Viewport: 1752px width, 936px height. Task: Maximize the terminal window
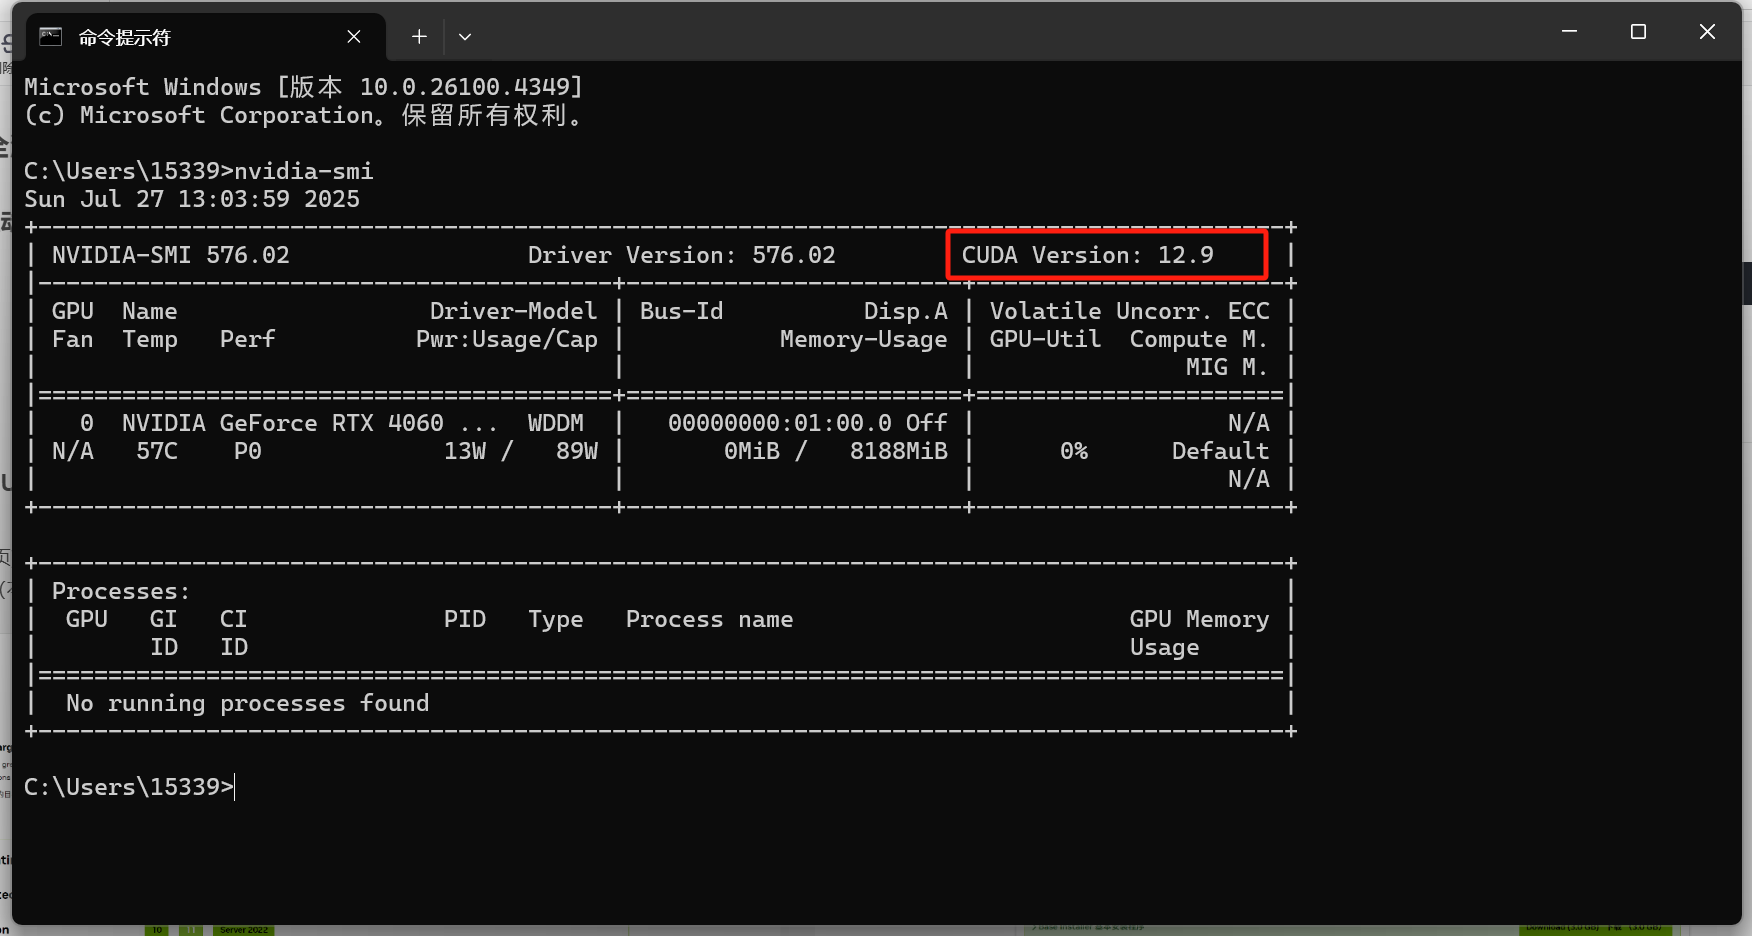point(1638,32)
